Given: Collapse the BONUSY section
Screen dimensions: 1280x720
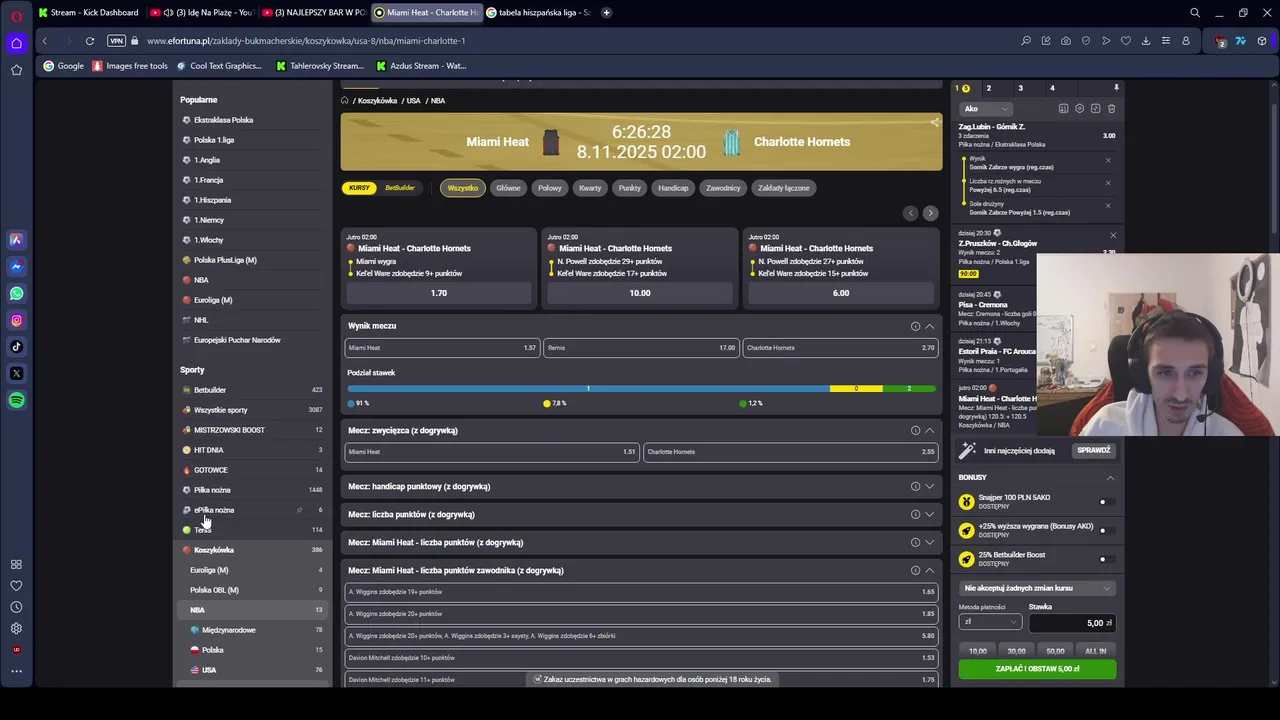Looking at the screenshot, I should [x=1110, y=478].
